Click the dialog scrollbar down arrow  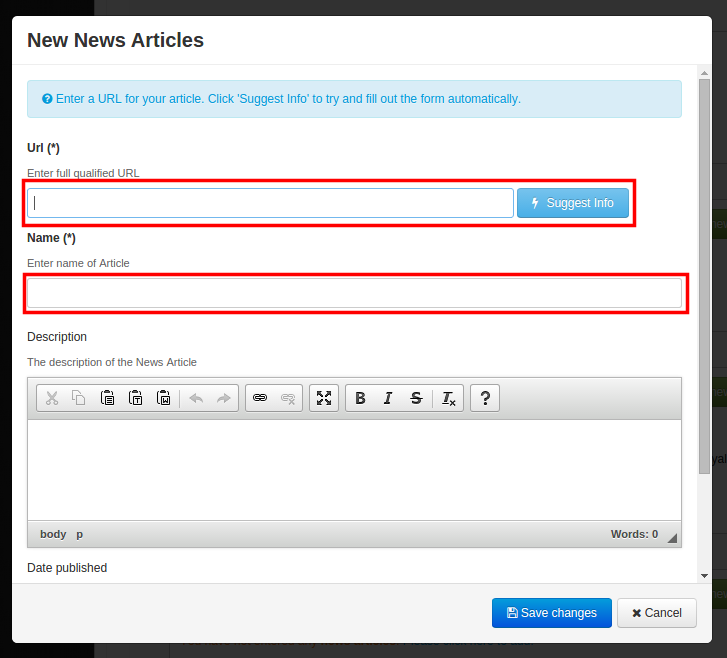click(x=704, y=576)
